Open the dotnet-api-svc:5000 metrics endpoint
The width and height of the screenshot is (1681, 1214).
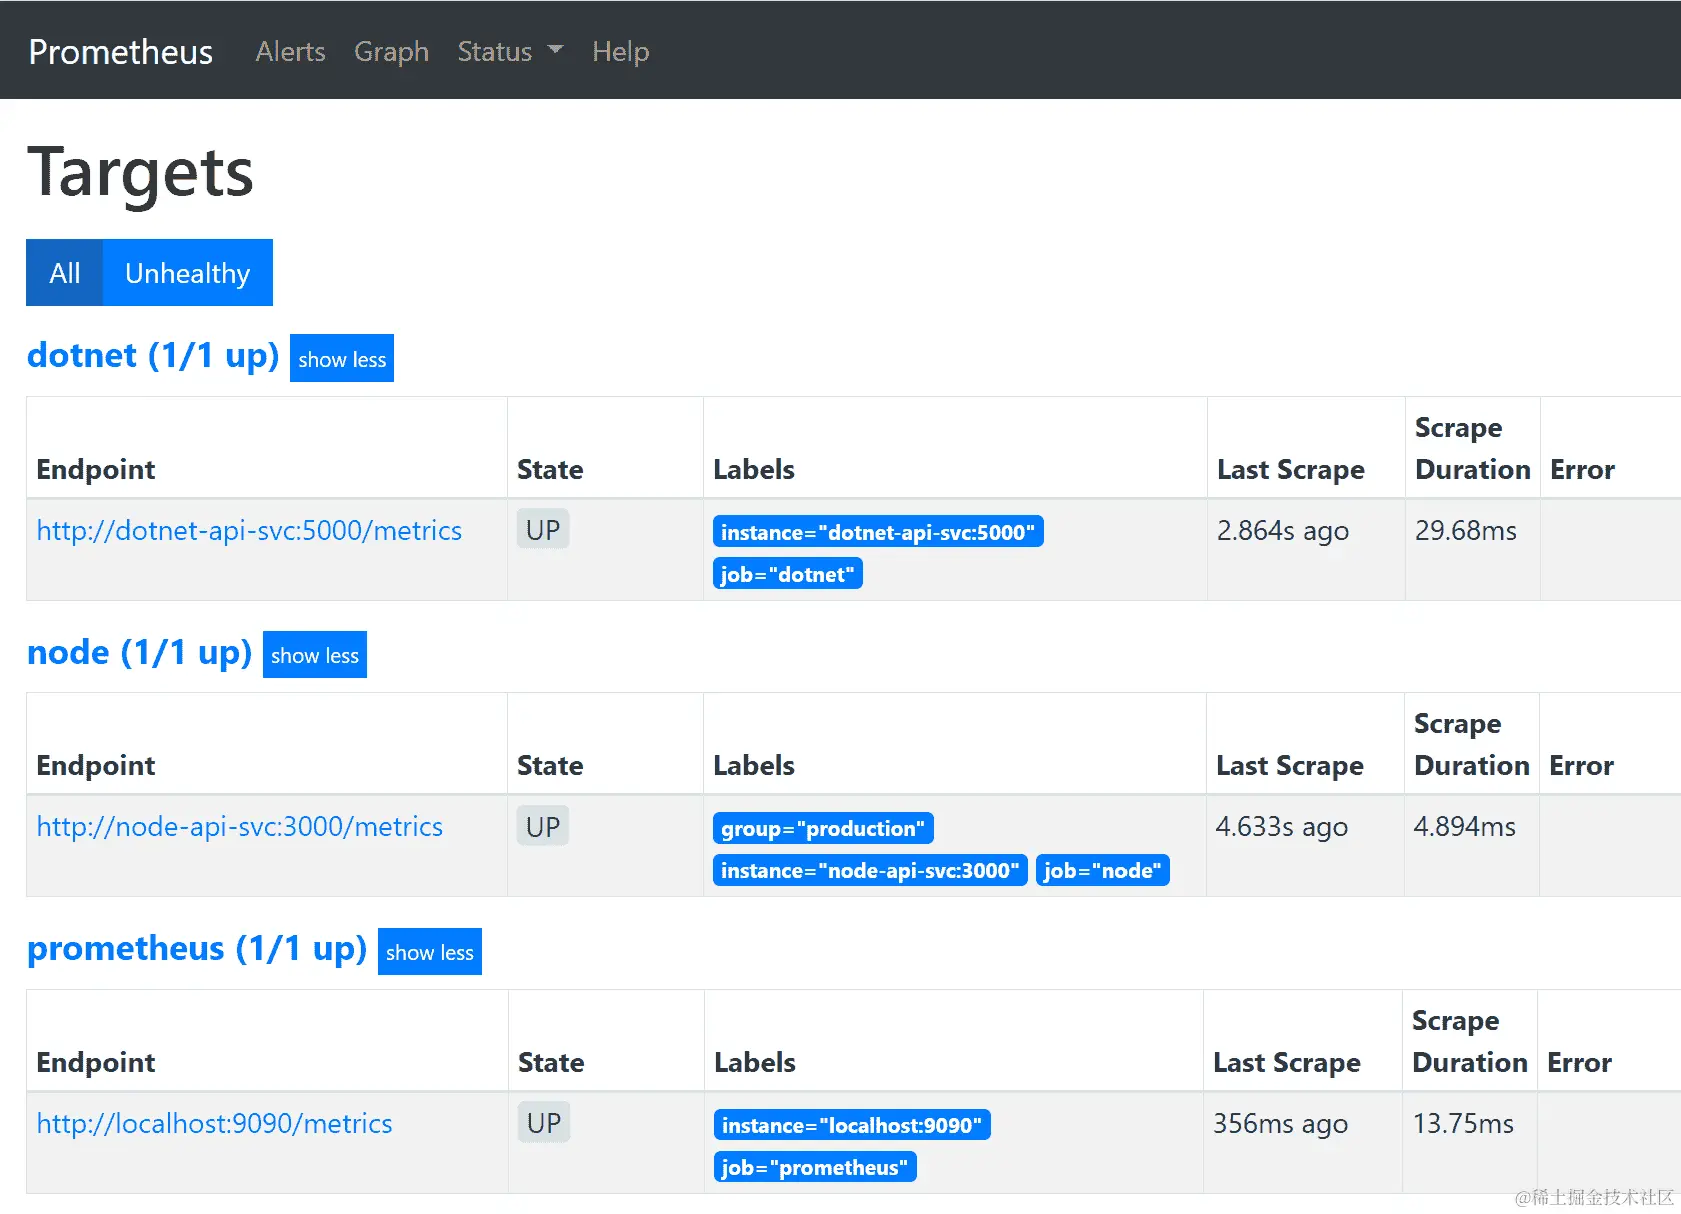tap(249, 530)
